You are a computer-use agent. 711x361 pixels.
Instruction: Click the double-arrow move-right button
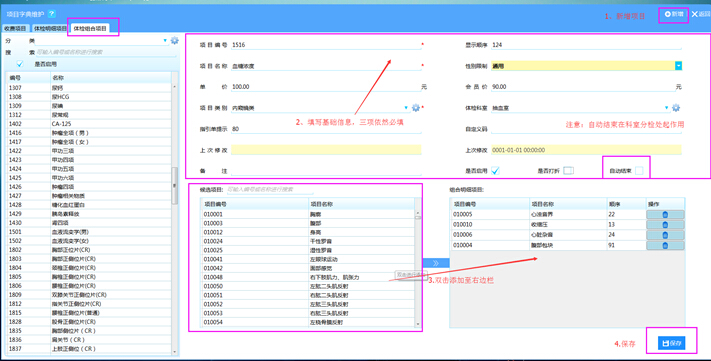[x=436, y=263]
